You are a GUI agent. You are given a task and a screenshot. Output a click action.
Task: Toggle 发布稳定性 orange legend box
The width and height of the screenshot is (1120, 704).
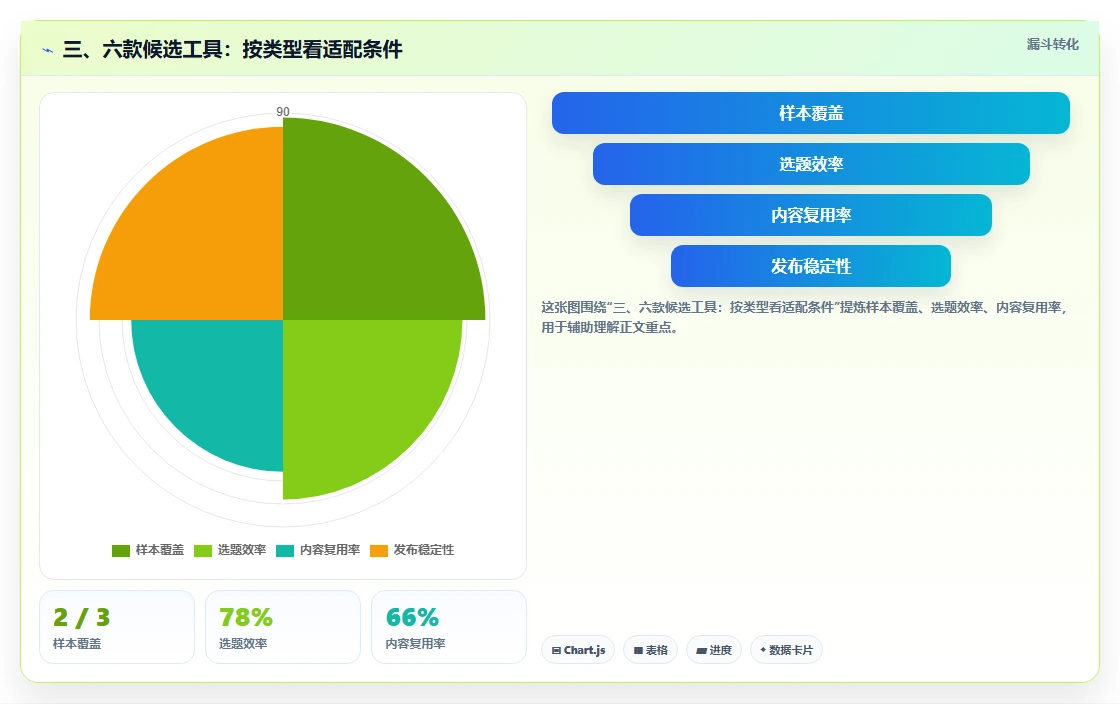point(379,550)
